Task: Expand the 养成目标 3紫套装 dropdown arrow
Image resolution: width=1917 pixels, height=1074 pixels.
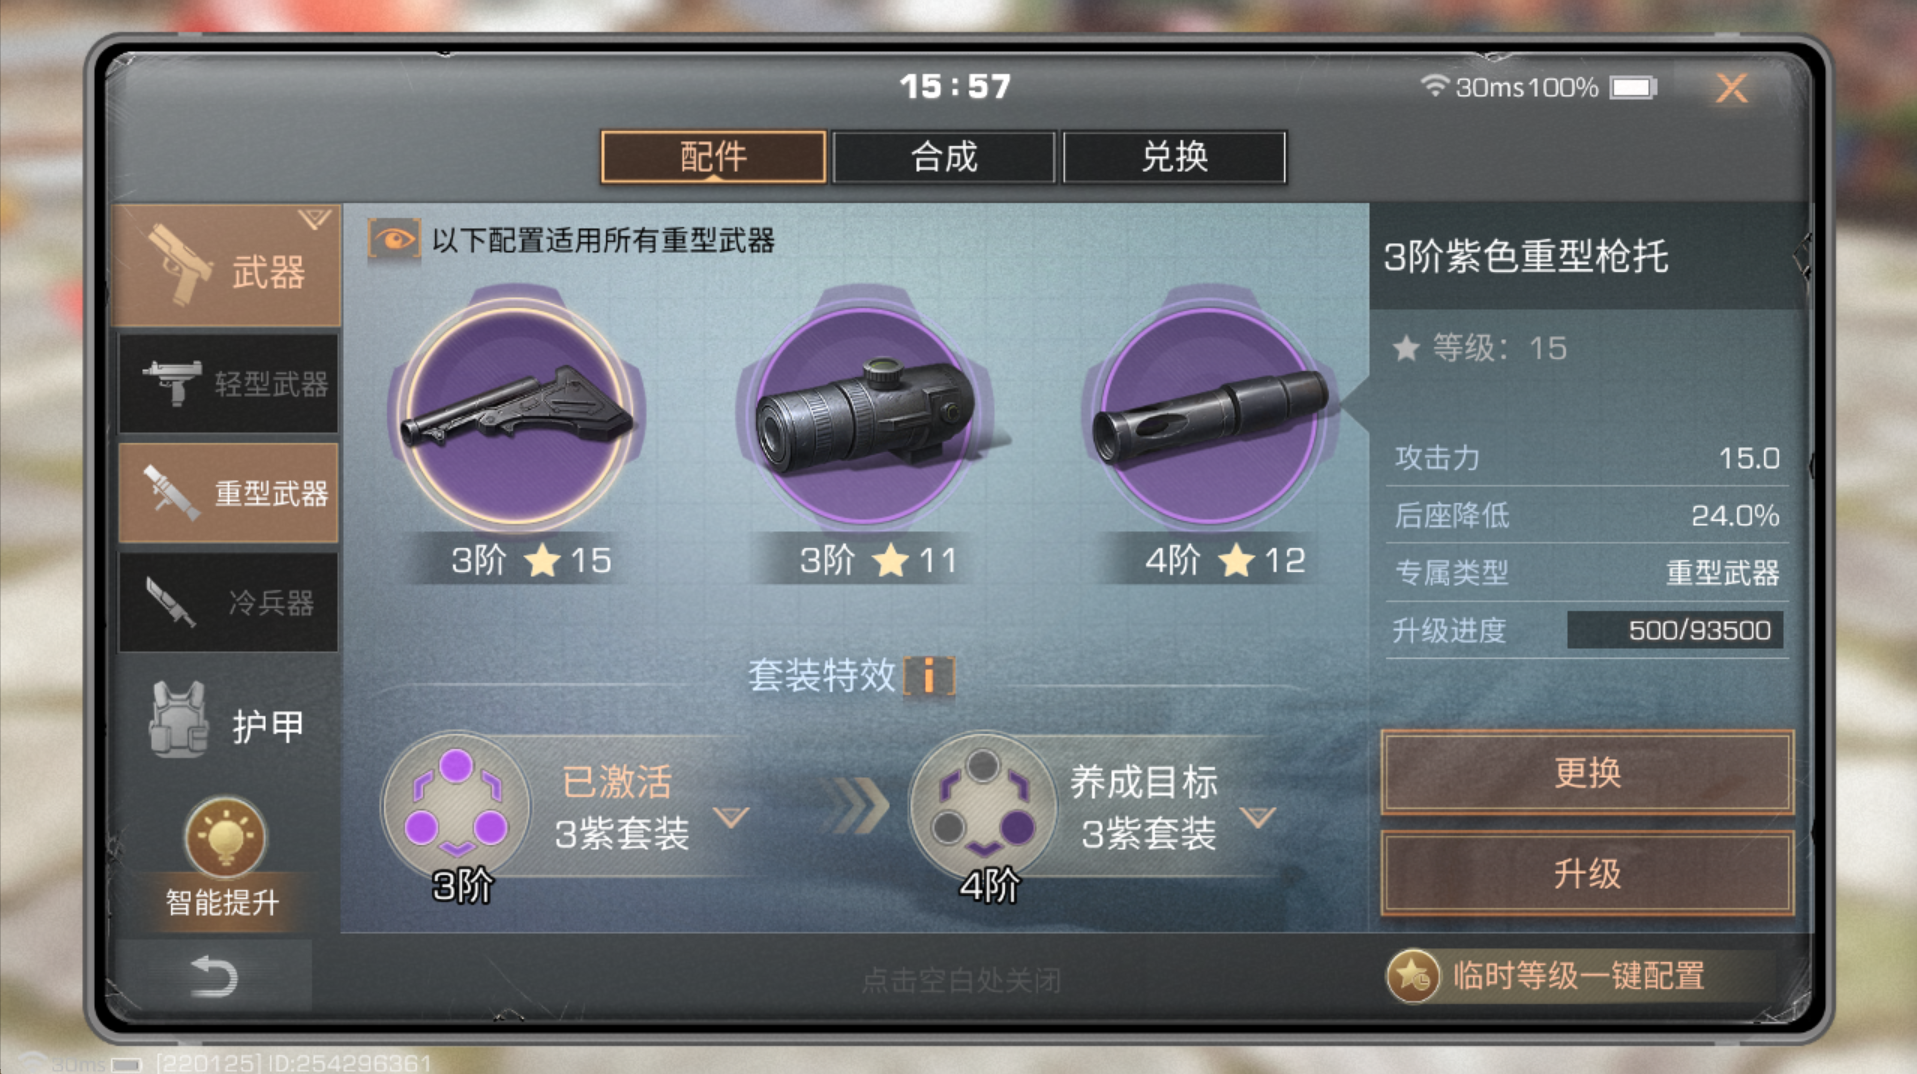Action: [x=1257, y=818]
